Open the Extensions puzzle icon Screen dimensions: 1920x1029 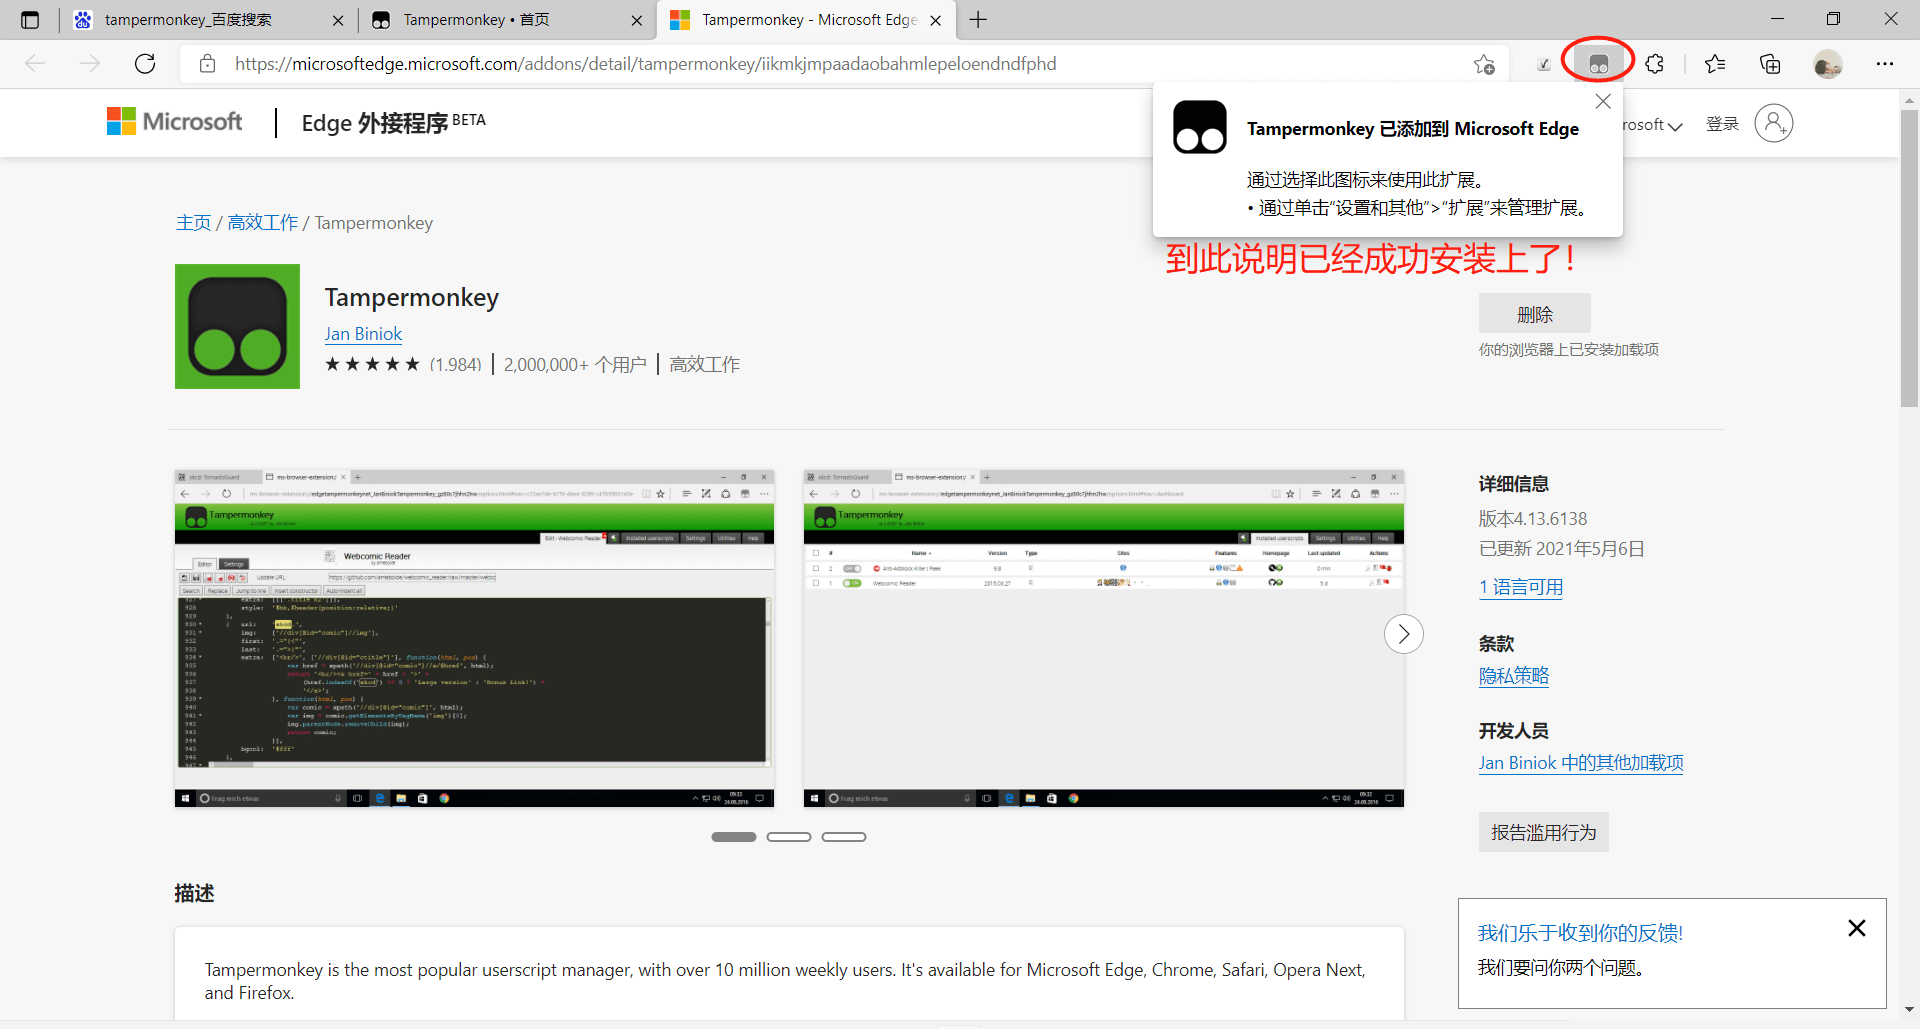[1655, 64]
